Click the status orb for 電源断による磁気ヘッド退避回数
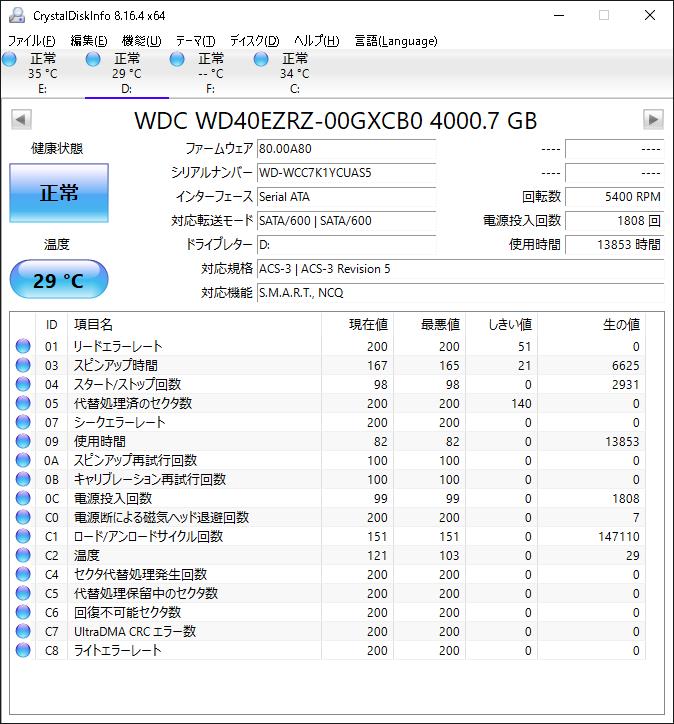This screenshot has height=724, width=674. coord(23,517)
